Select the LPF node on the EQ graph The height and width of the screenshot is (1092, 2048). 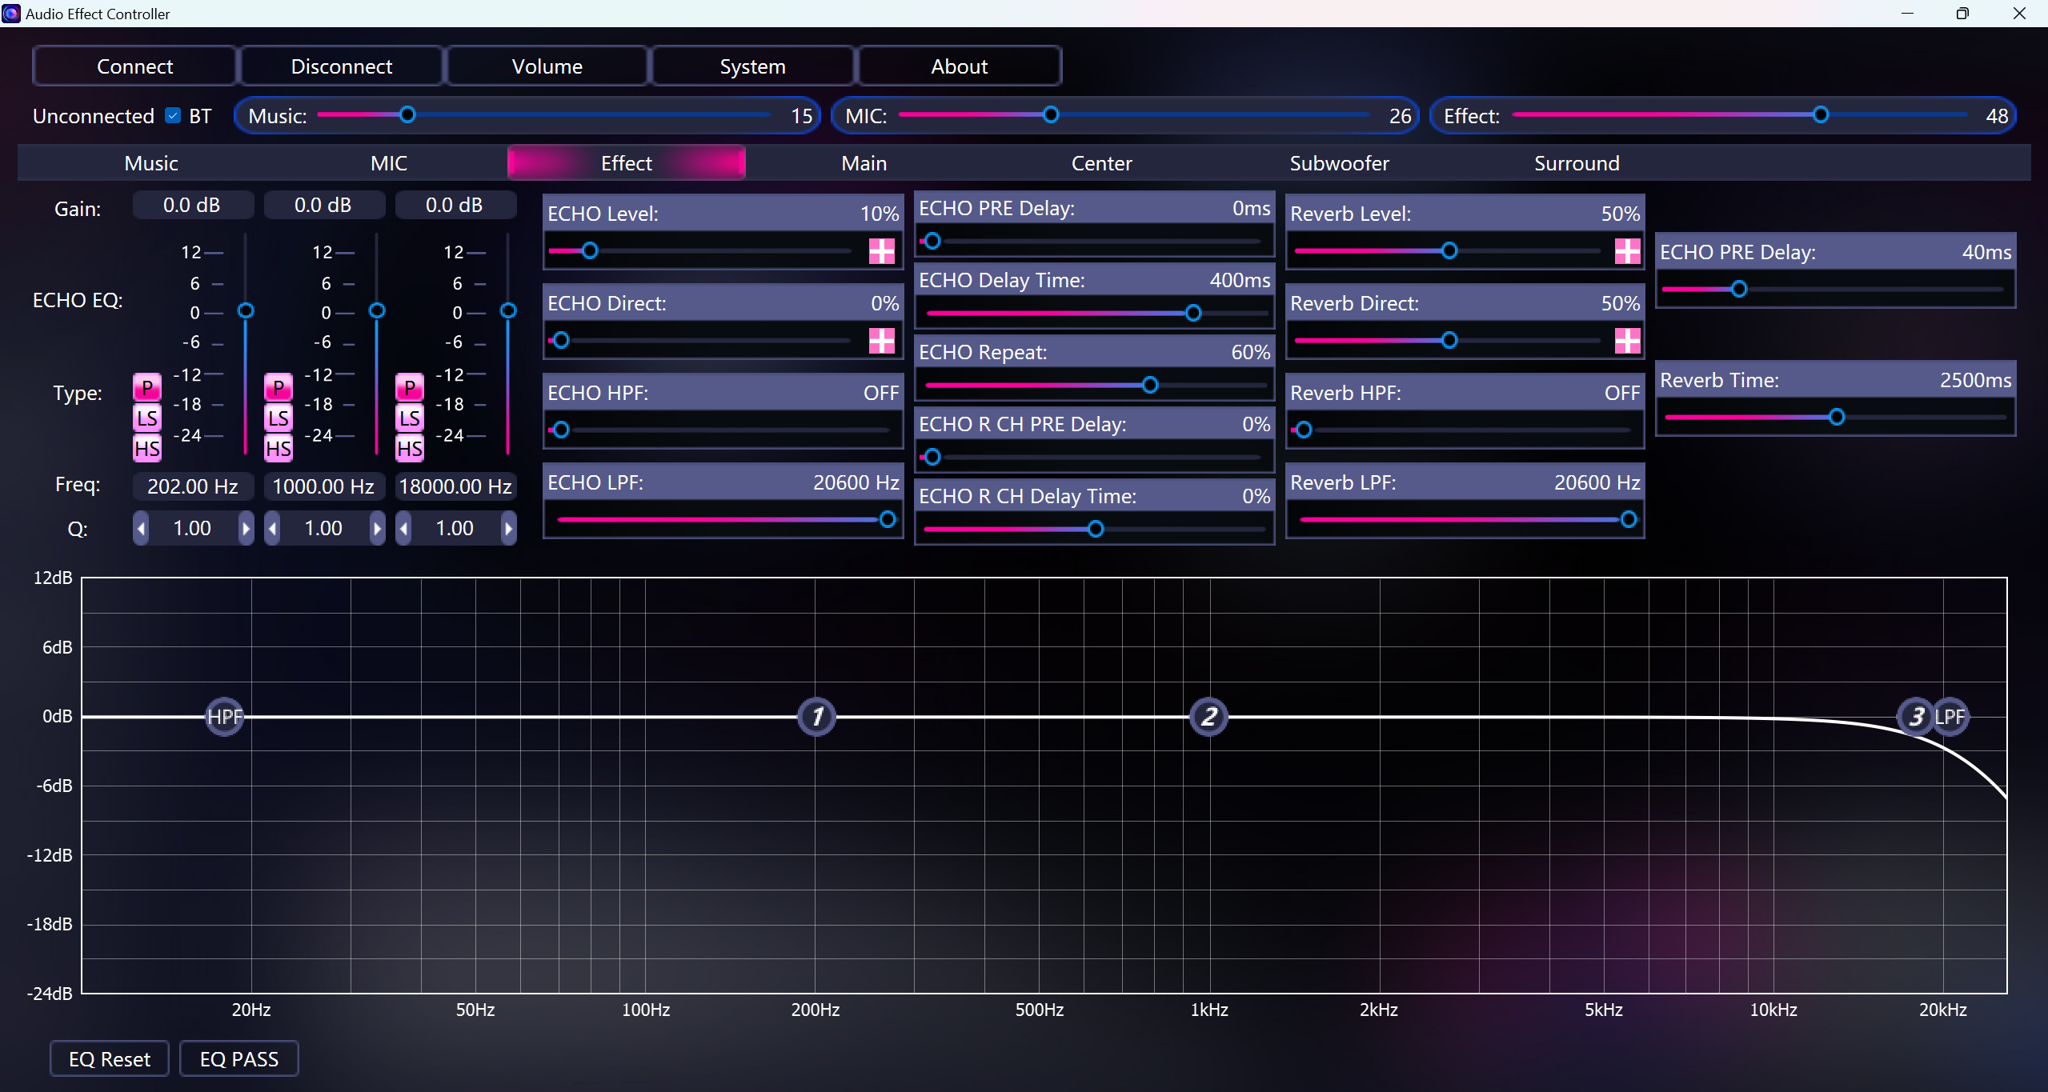(1950, 717)
